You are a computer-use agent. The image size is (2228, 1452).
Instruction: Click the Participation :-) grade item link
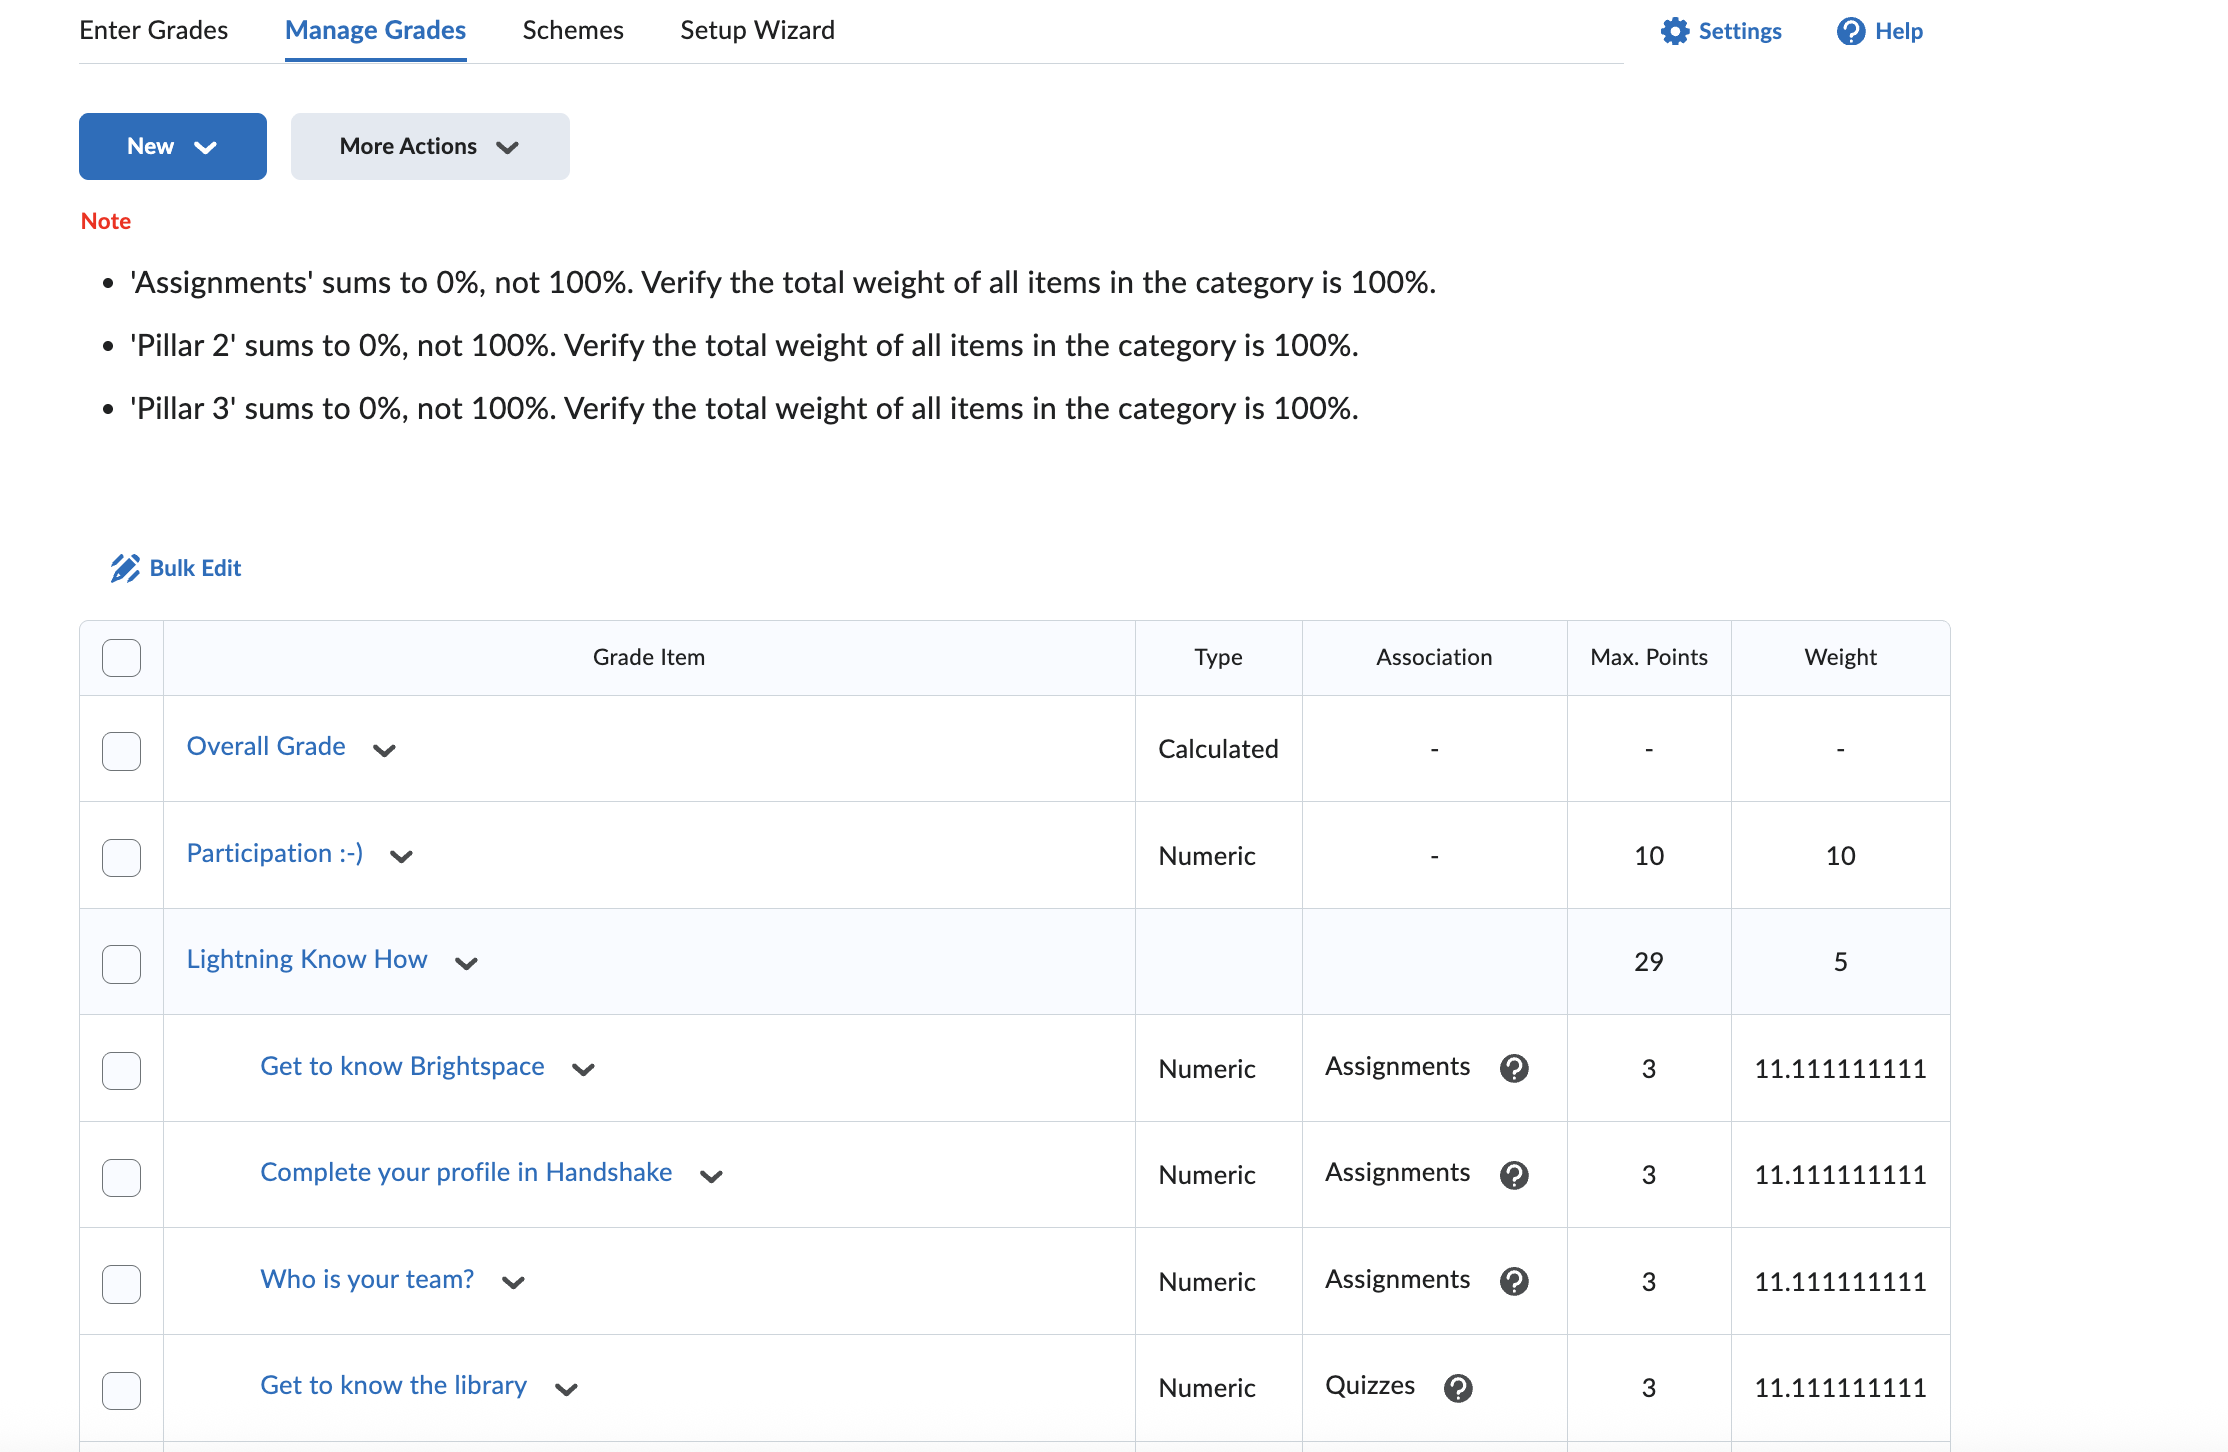[x=273, y=853]
